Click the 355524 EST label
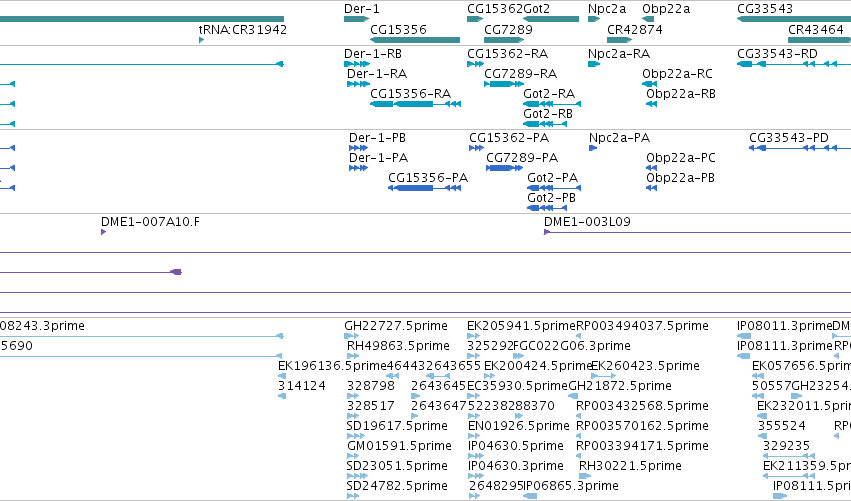This screenshot has height=501, width=851. pyautogui.click(x=782, y=426)
